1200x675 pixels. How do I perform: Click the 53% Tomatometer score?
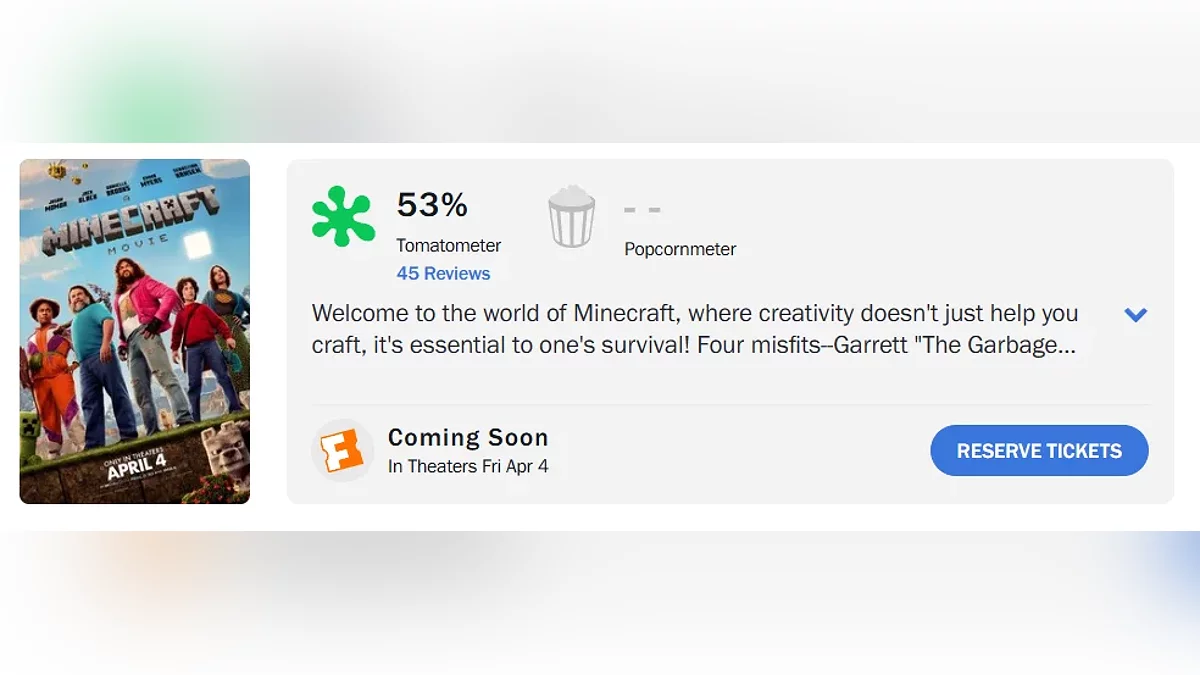pyautogui.click(x=432, y=205)
